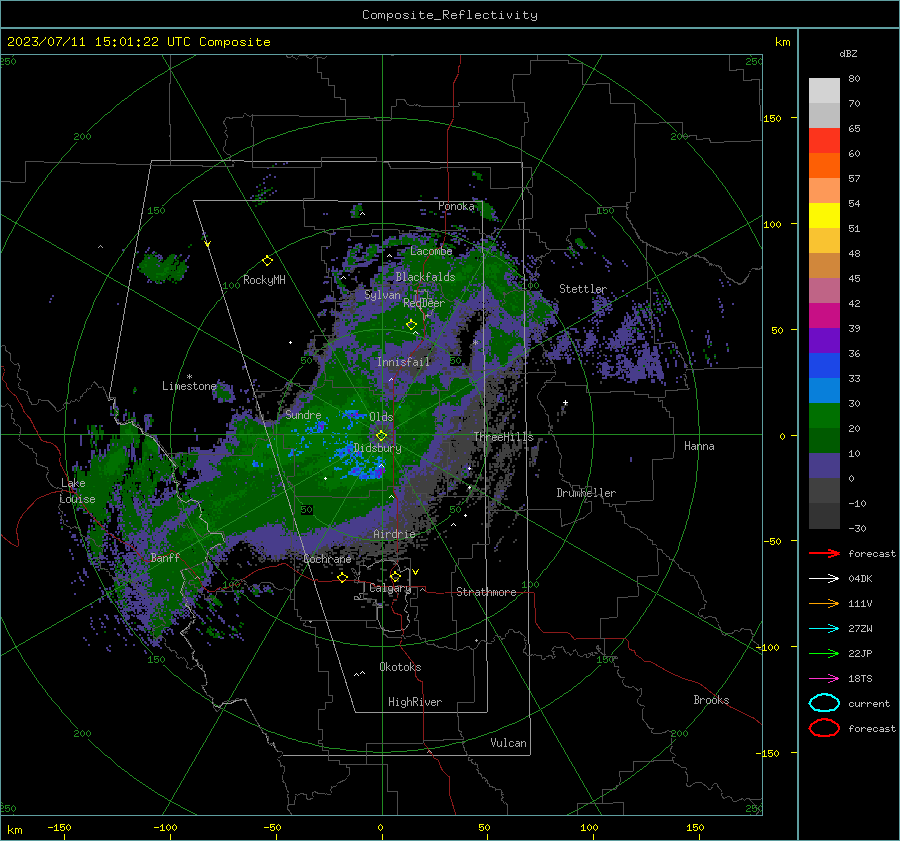Click the yellow radar marker at Olds
The width and height of the screenshot is (900, 841).
coord(381,436)
